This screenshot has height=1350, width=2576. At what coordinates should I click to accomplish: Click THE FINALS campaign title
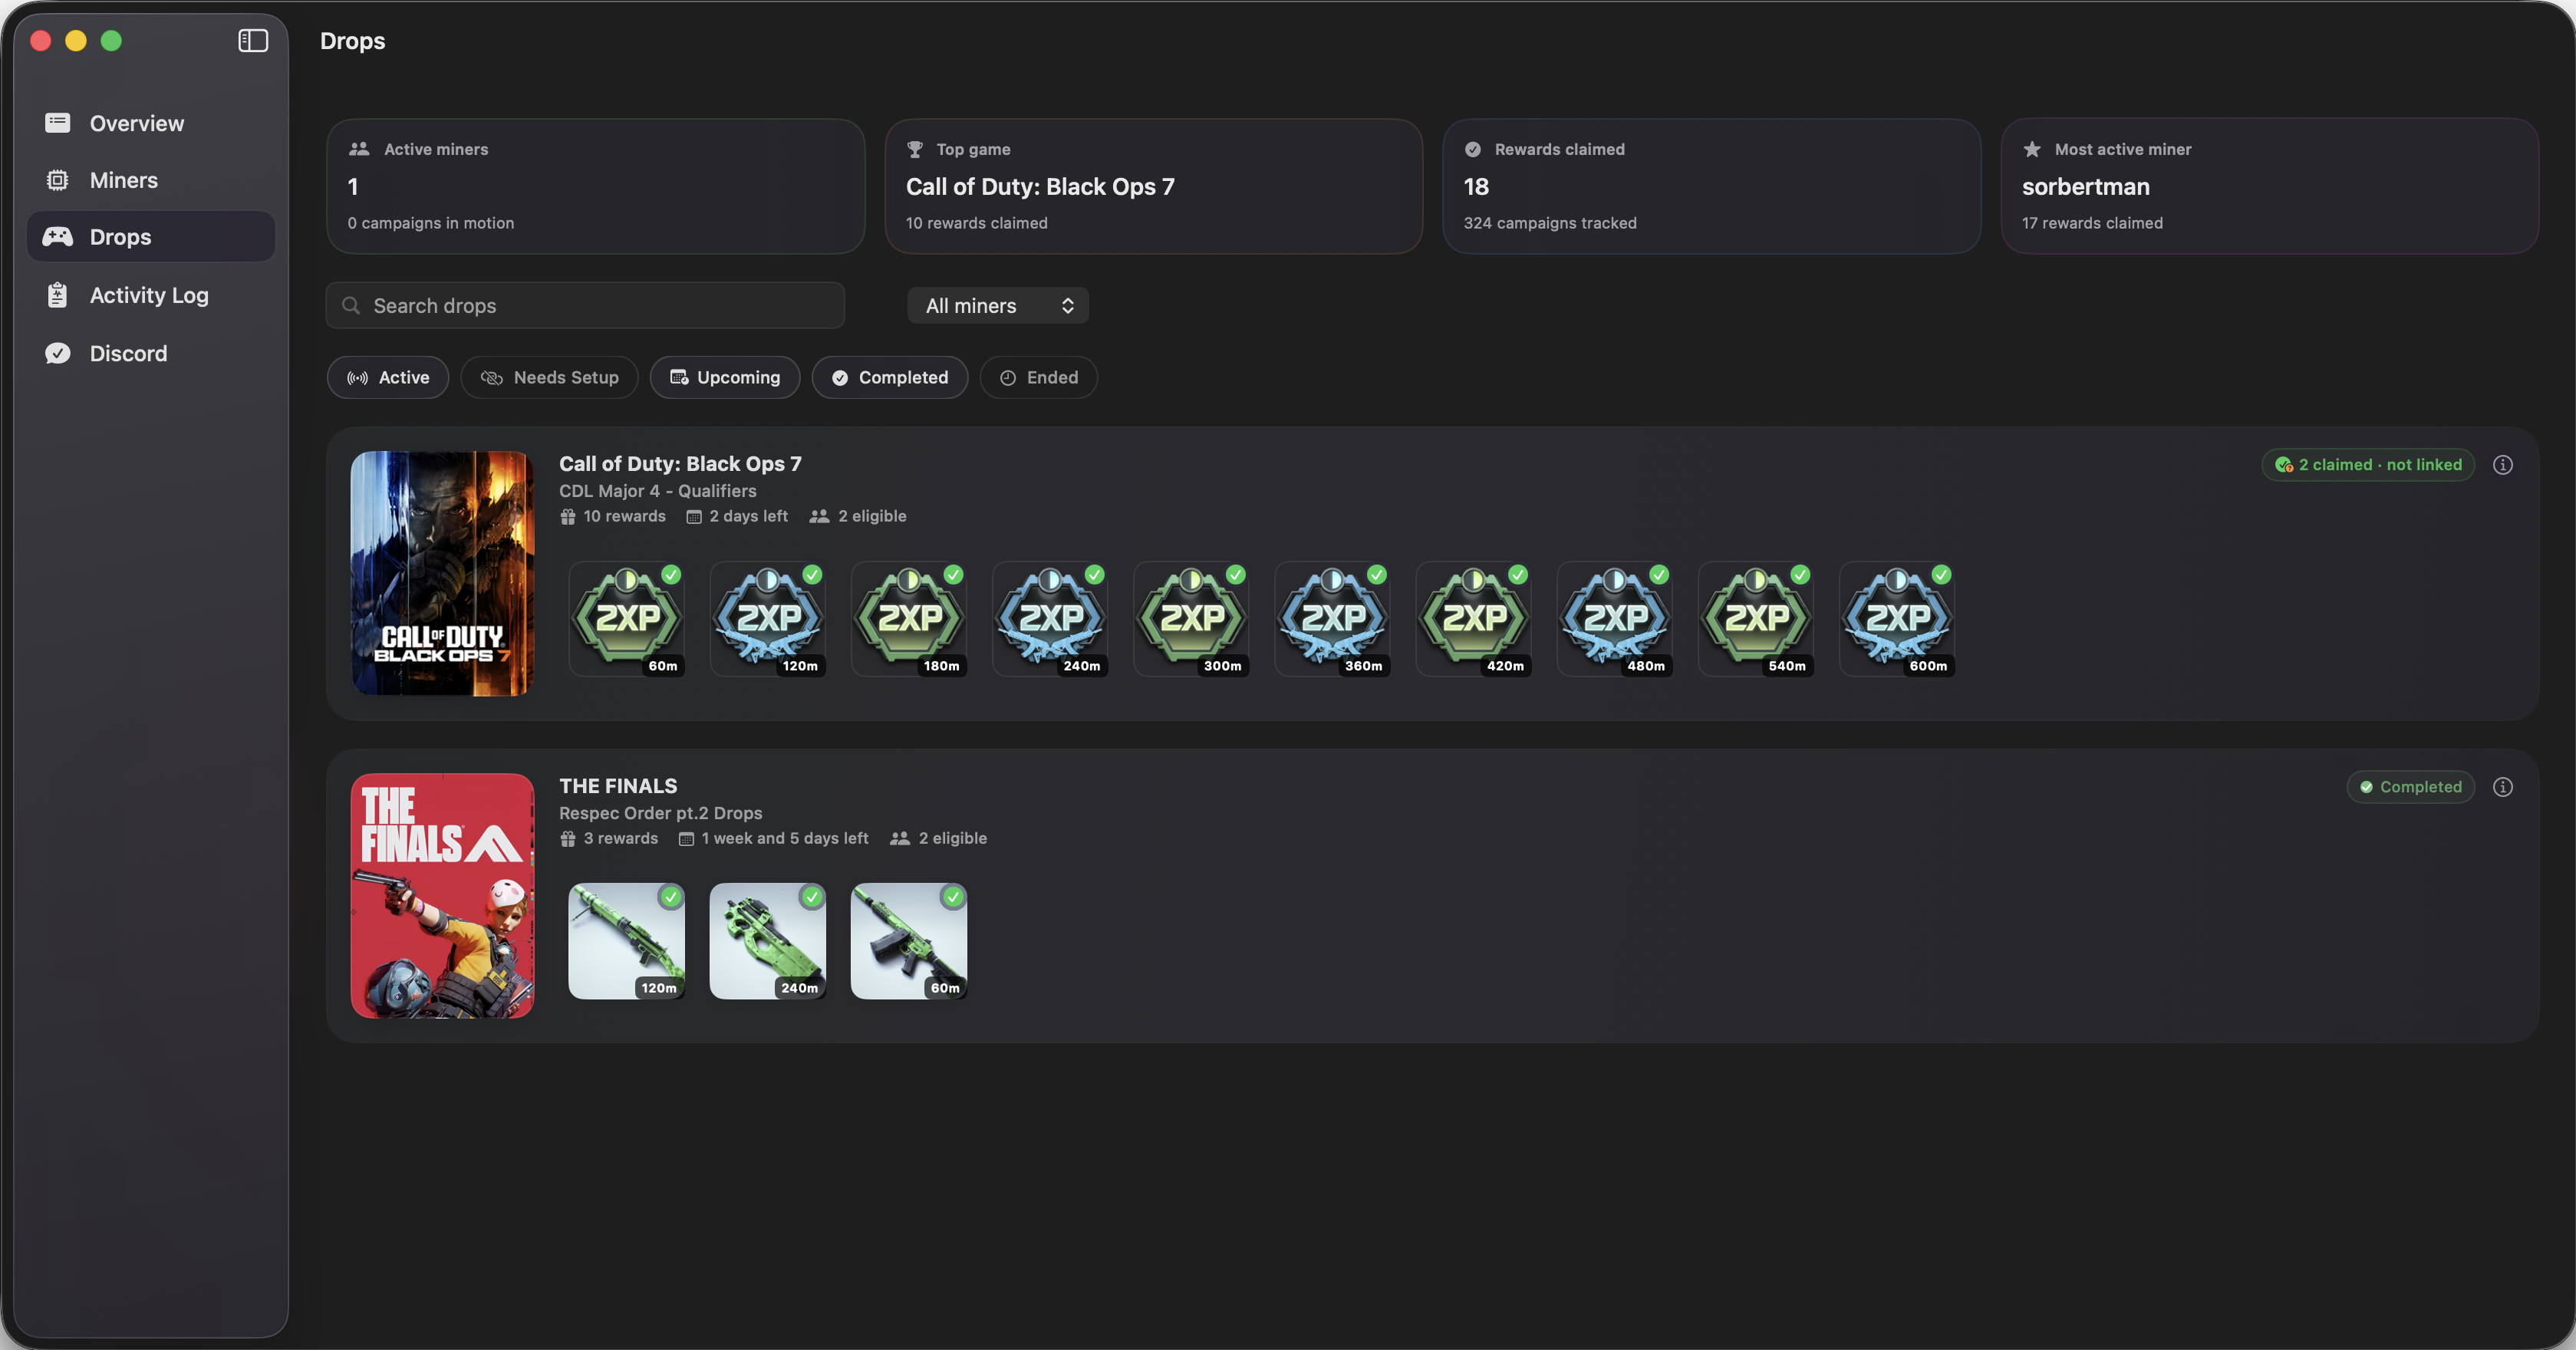click(618, 786)
